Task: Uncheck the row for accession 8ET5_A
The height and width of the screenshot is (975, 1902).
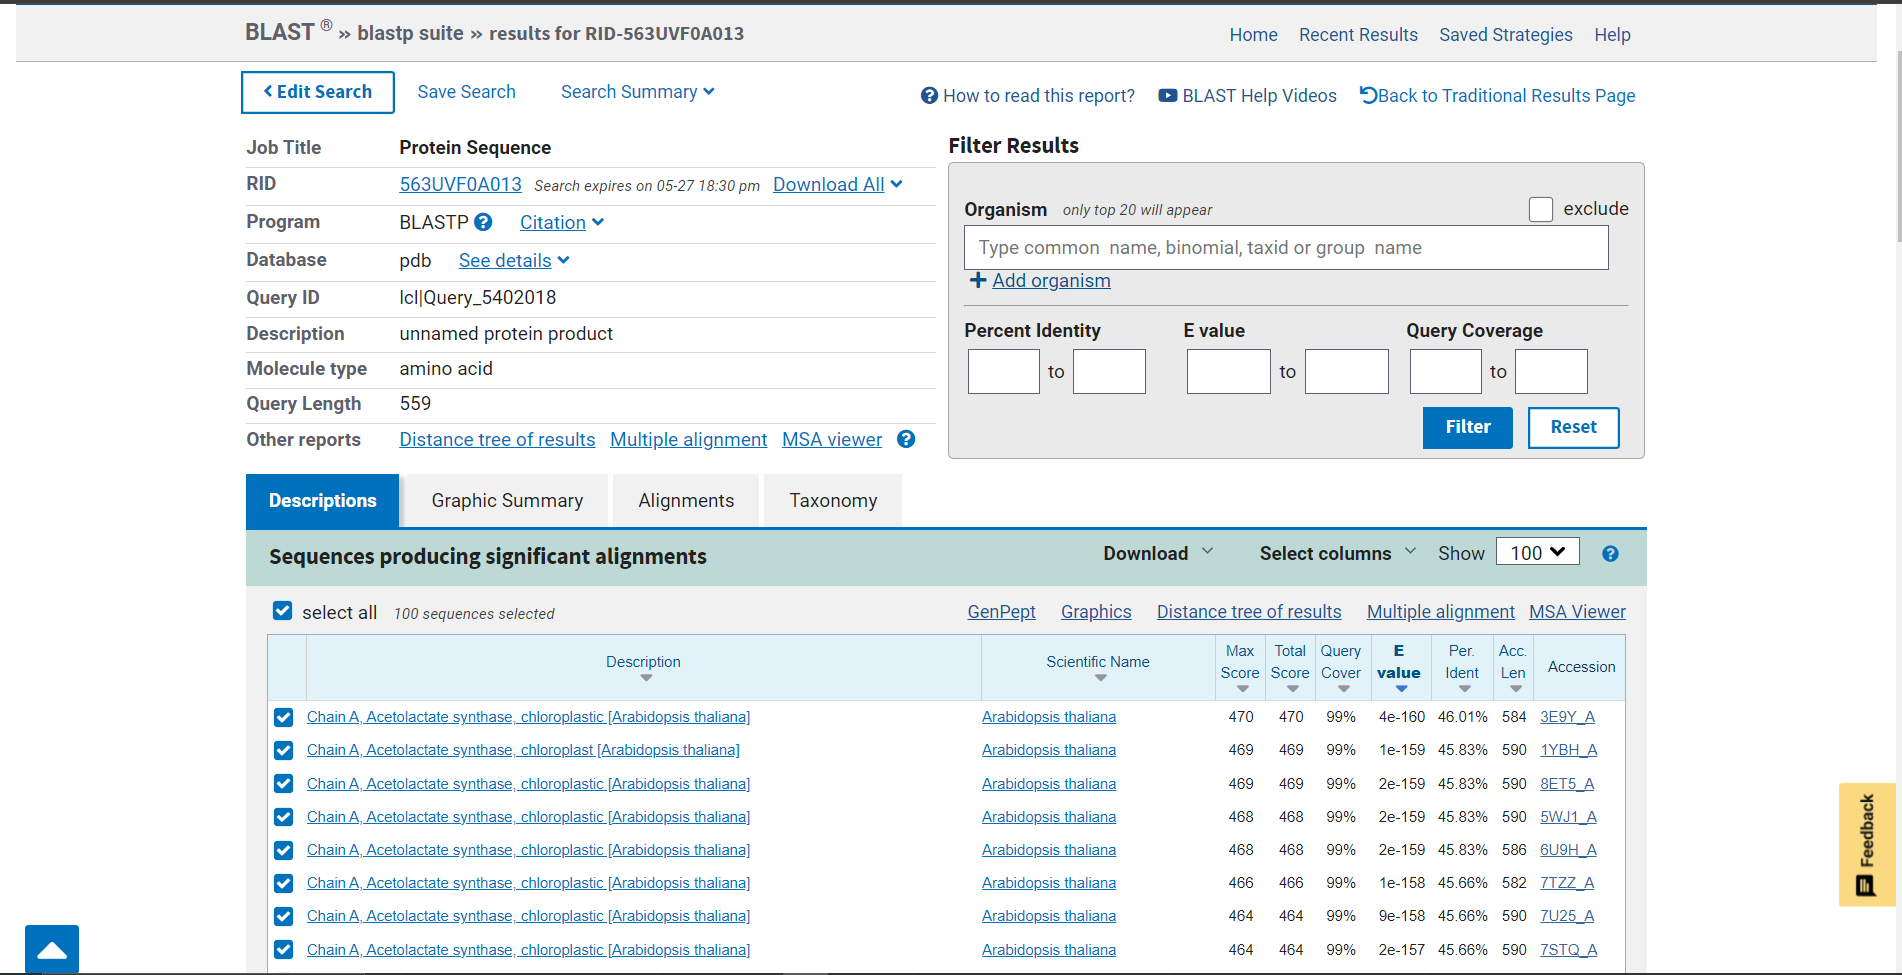Action: point(284,784)
